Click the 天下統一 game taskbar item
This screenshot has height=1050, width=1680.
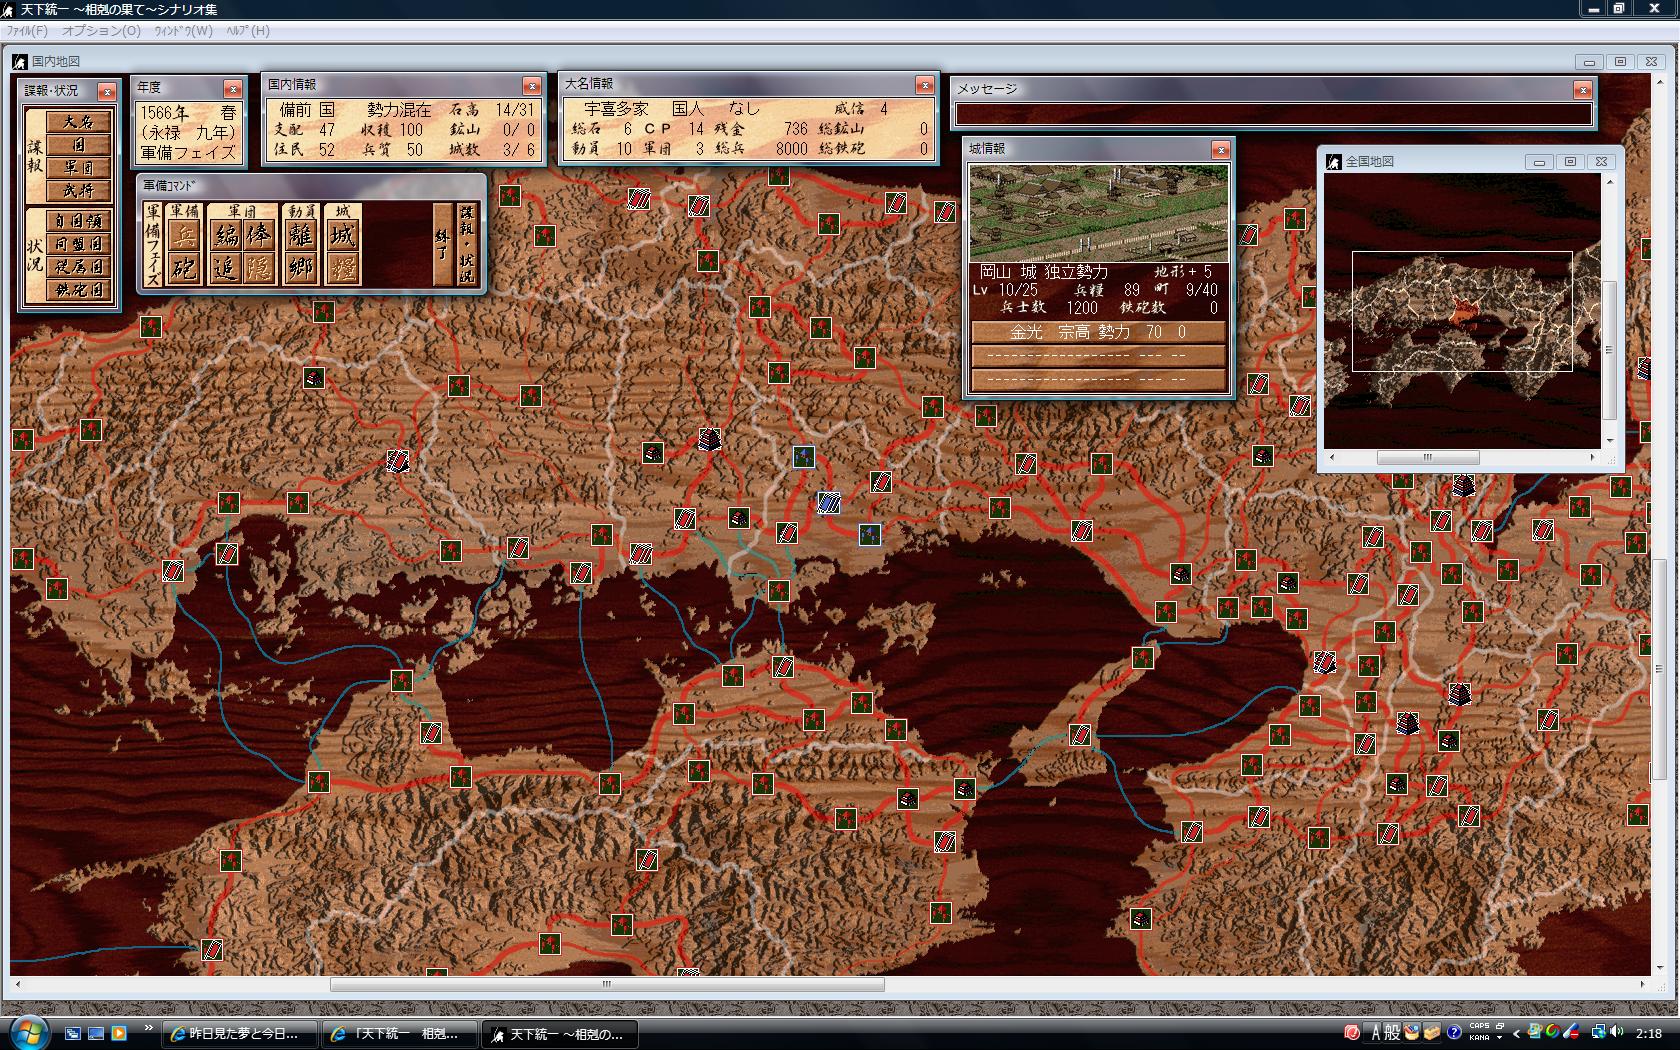click(x=560, y=1034)
